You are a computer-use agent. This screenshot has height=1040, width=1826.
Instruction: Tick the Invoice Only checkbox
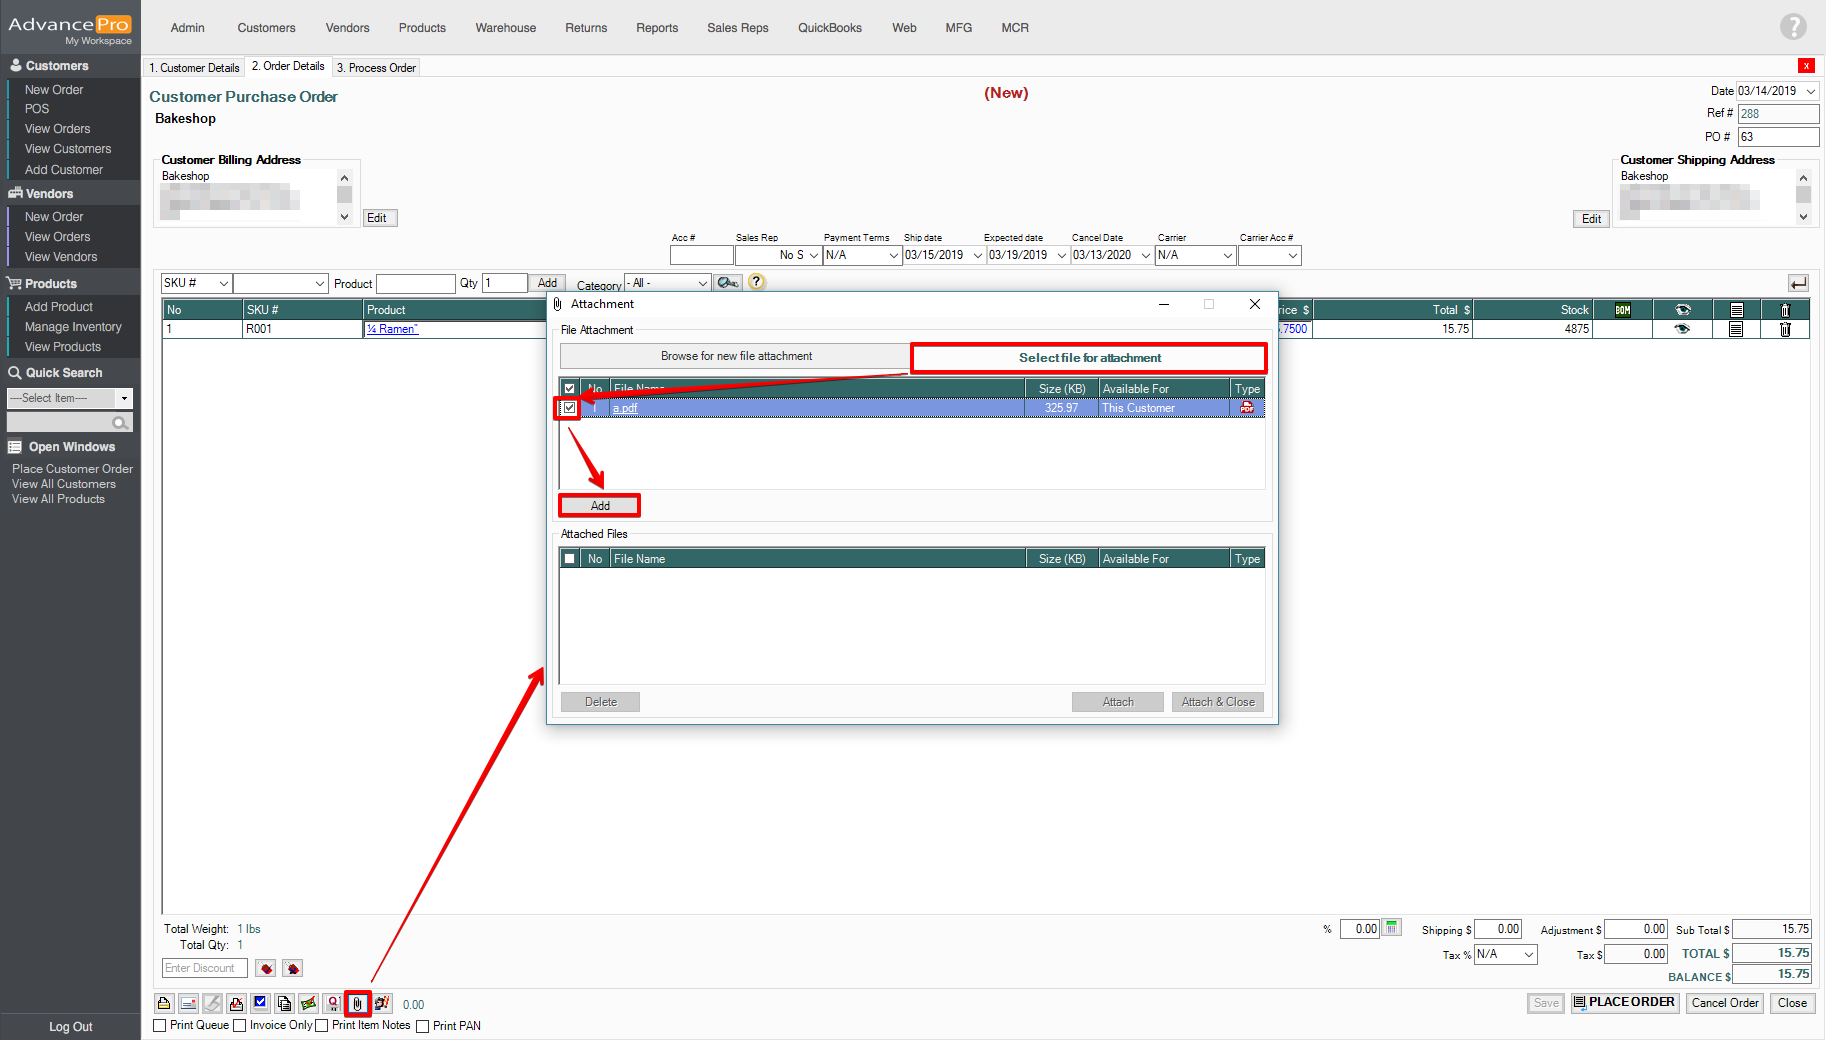tap(240, 1025)
